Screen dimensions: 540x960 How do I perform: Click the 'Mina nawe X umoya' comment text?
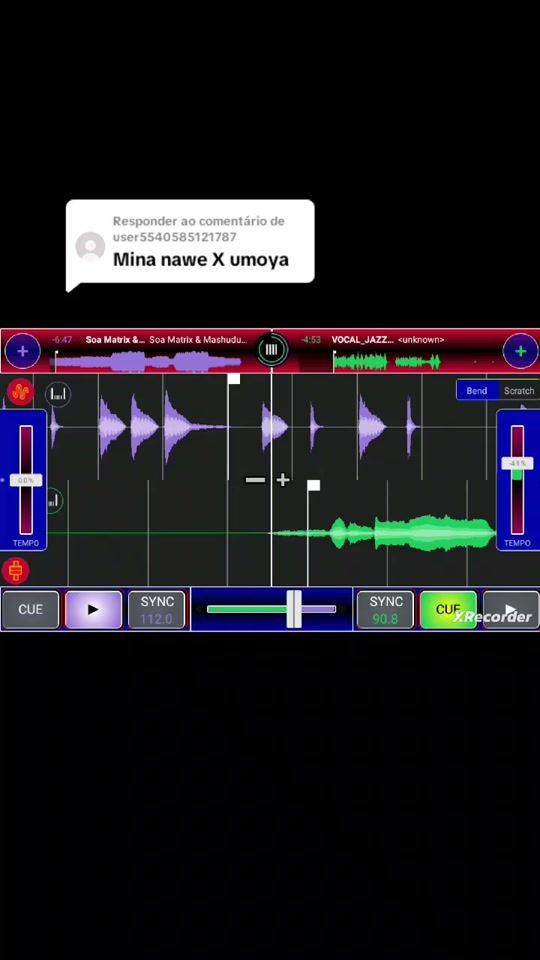[x=201, y=260]
